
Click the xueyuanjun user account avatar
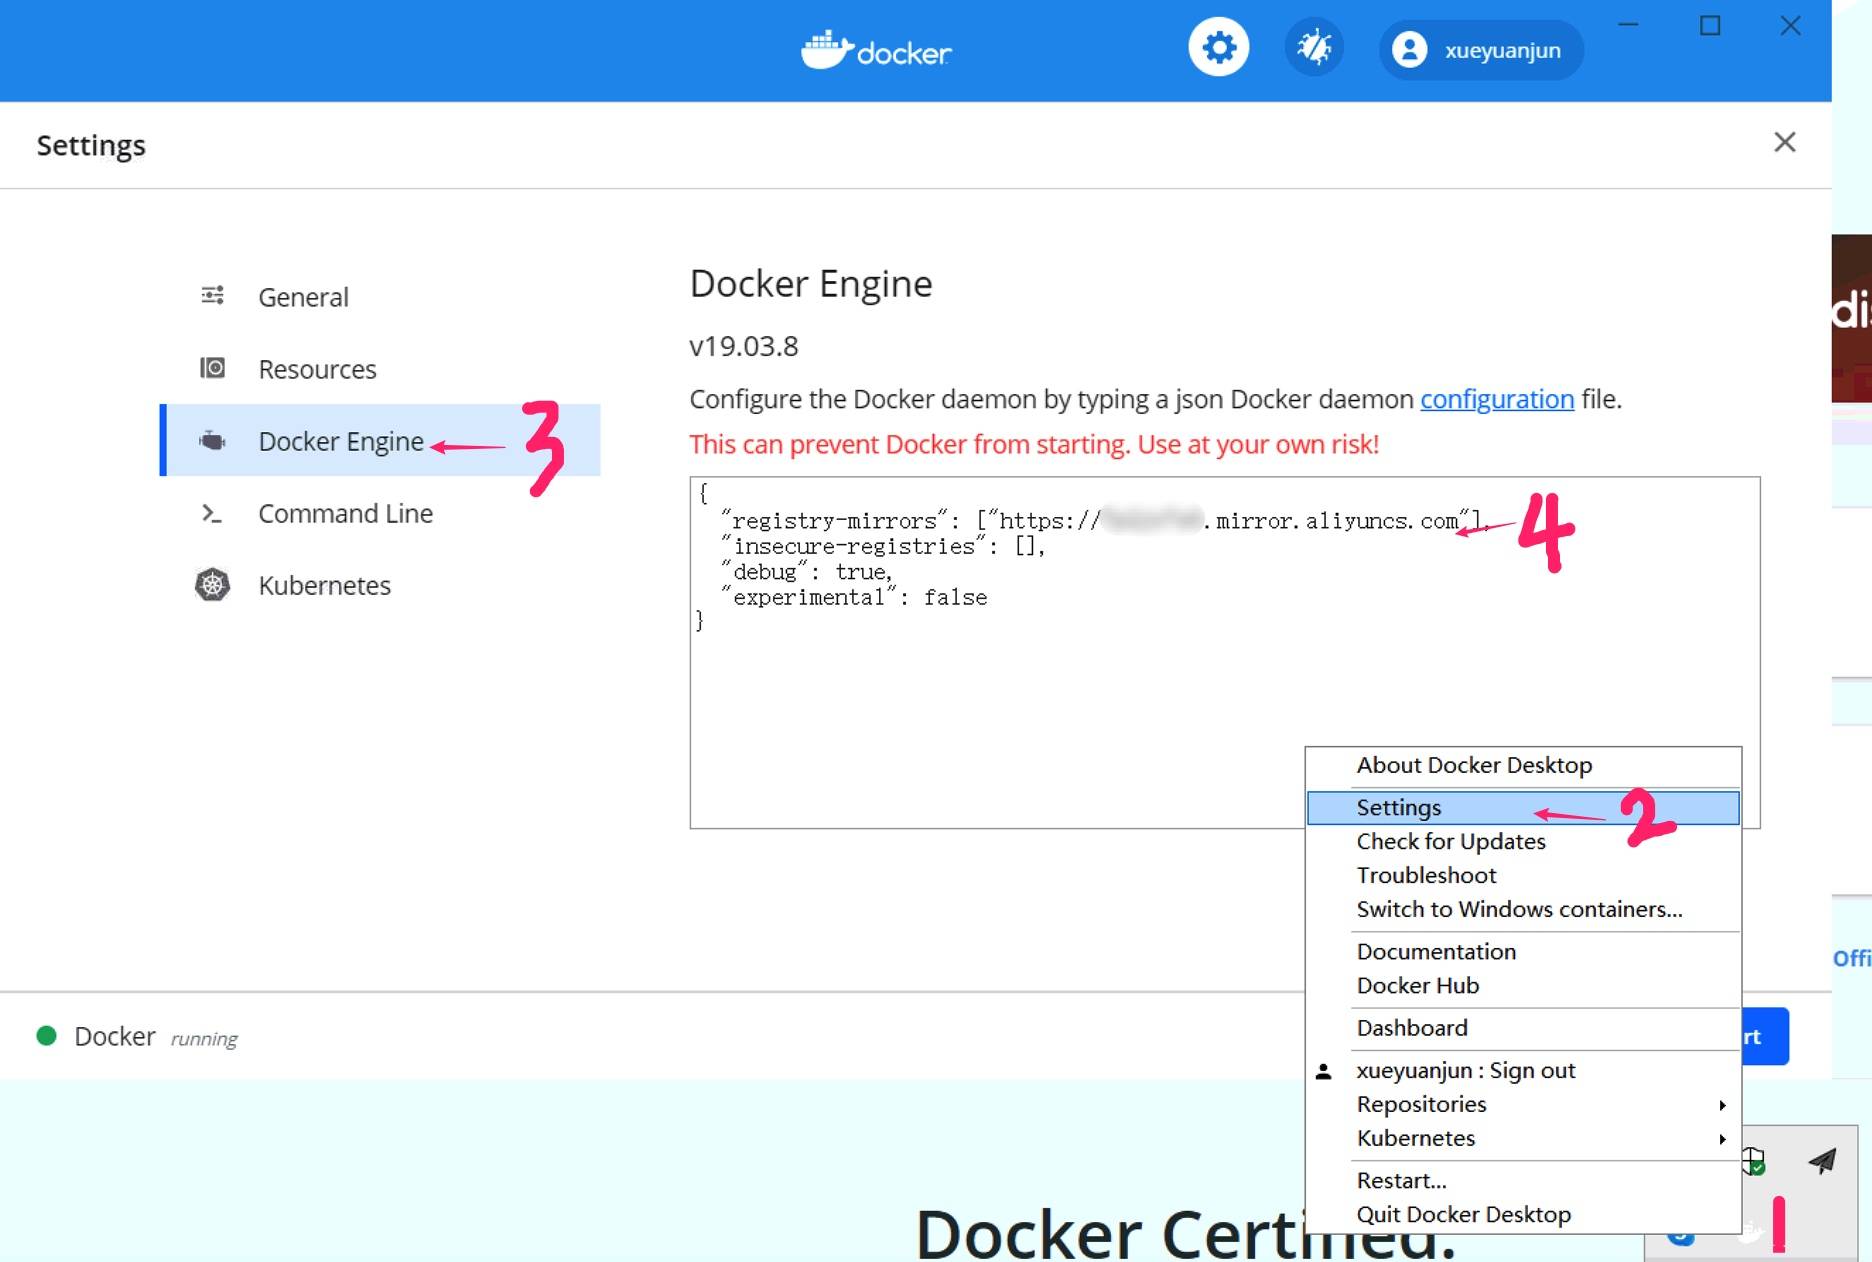click(x=1409, y=50)
